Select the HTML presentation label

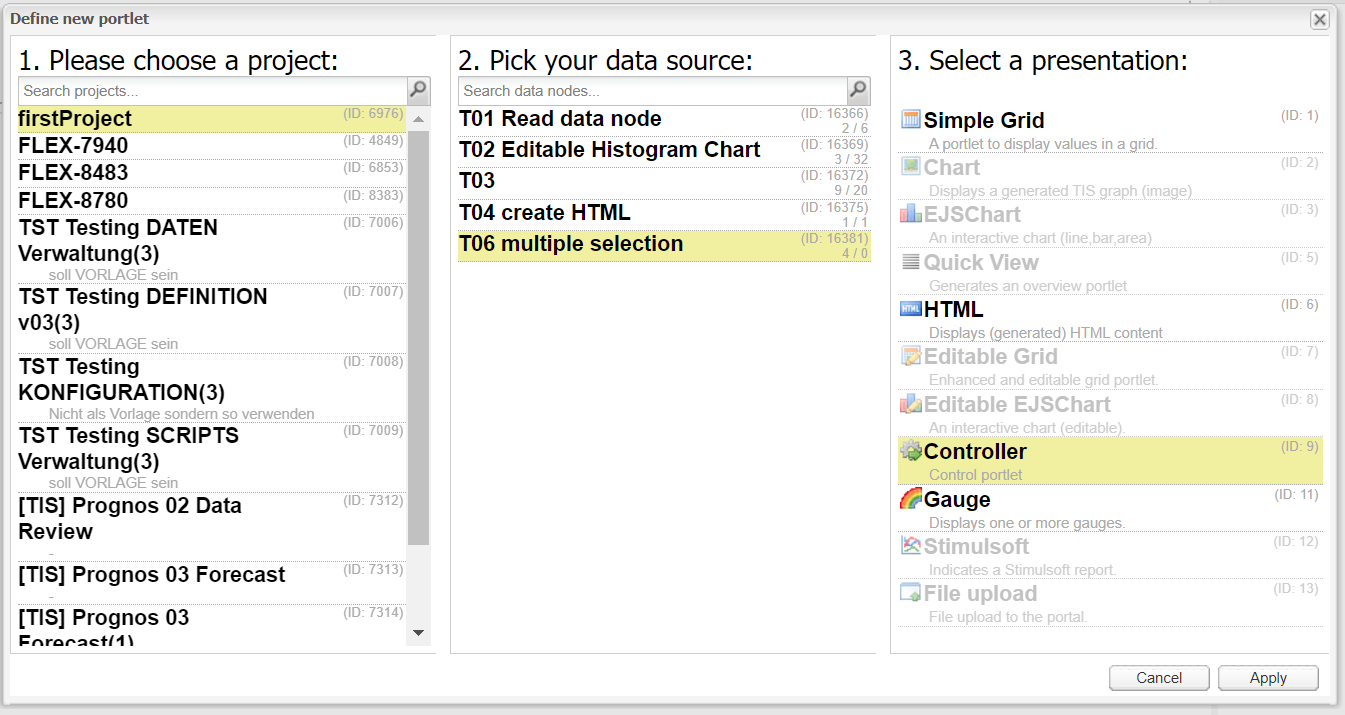954,310
